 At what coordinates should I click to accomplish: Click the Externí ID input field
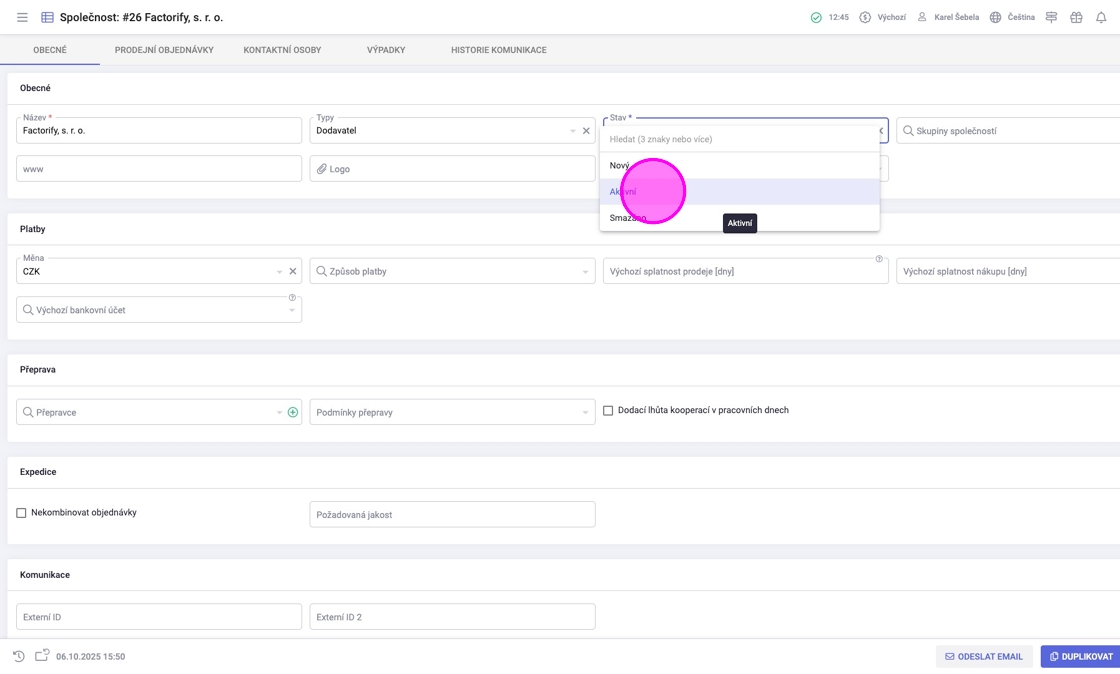click(x=159, y=617)
